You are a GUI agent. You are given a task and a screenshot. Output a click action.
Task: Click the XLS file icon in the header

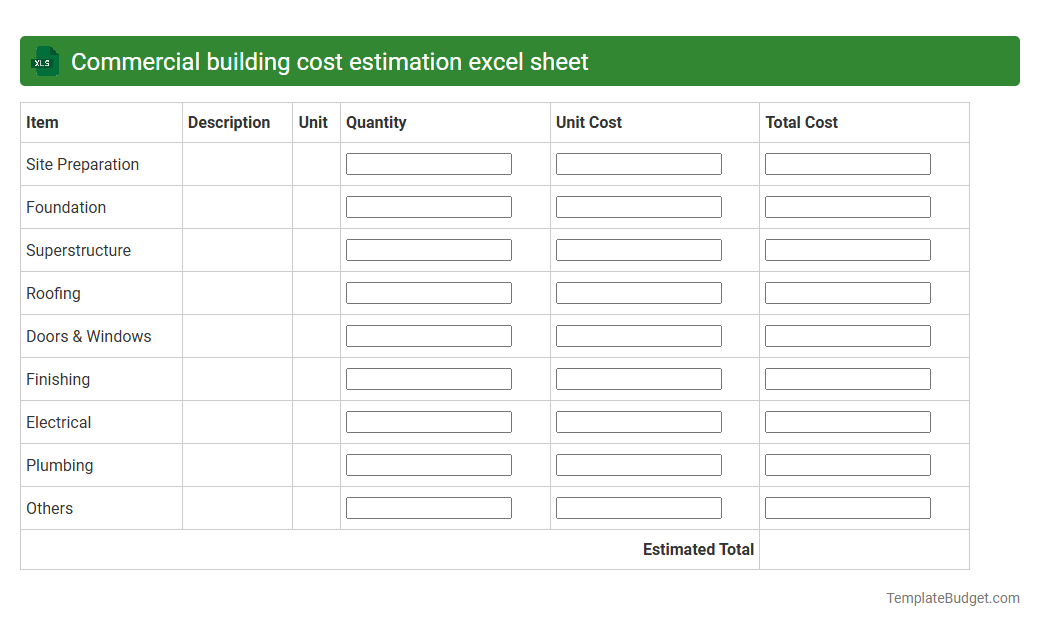(x=44, y=61)
